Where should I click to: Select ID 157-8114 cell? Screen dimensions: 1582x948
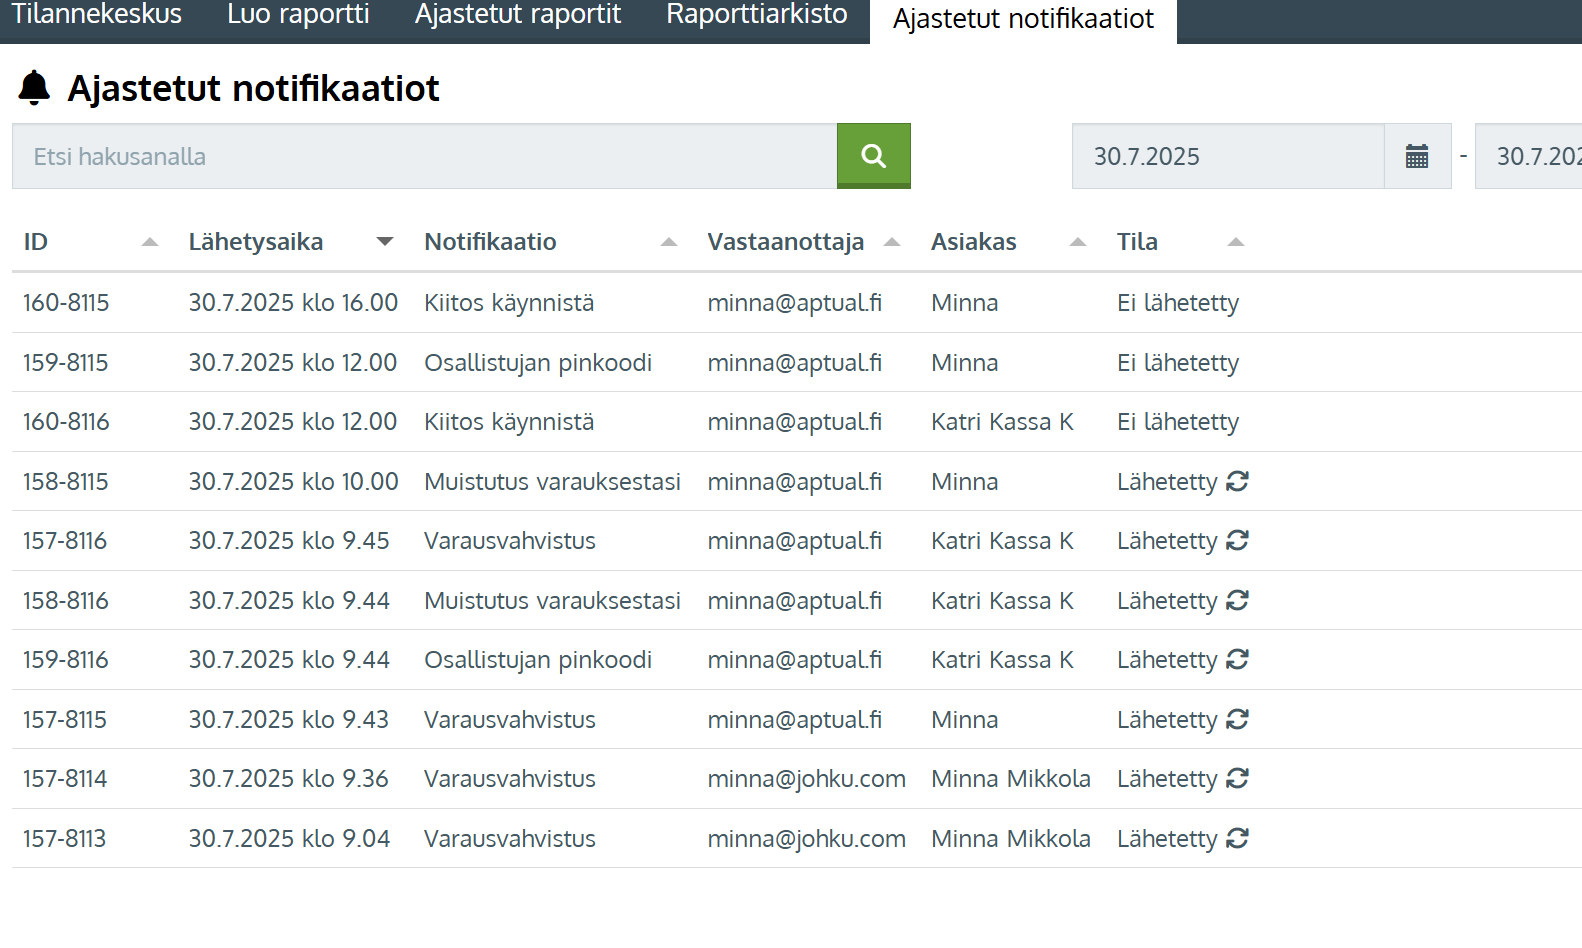(x=65, y=779)
